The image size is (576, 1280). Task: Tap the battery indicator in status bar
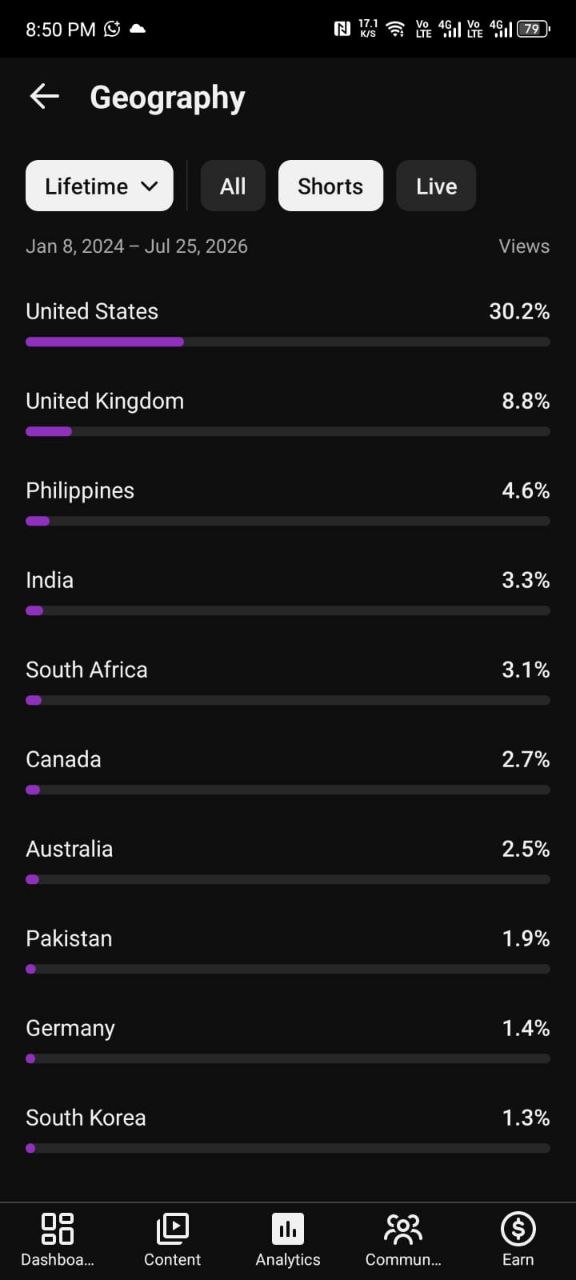(533, 29)
